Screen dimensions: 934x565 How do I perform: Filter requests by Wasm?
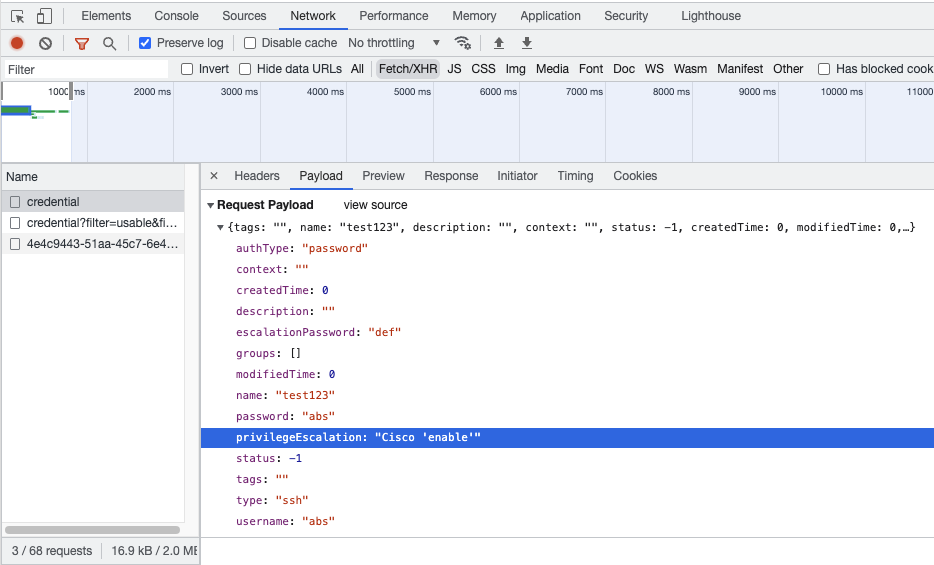[x=690, y=69]
